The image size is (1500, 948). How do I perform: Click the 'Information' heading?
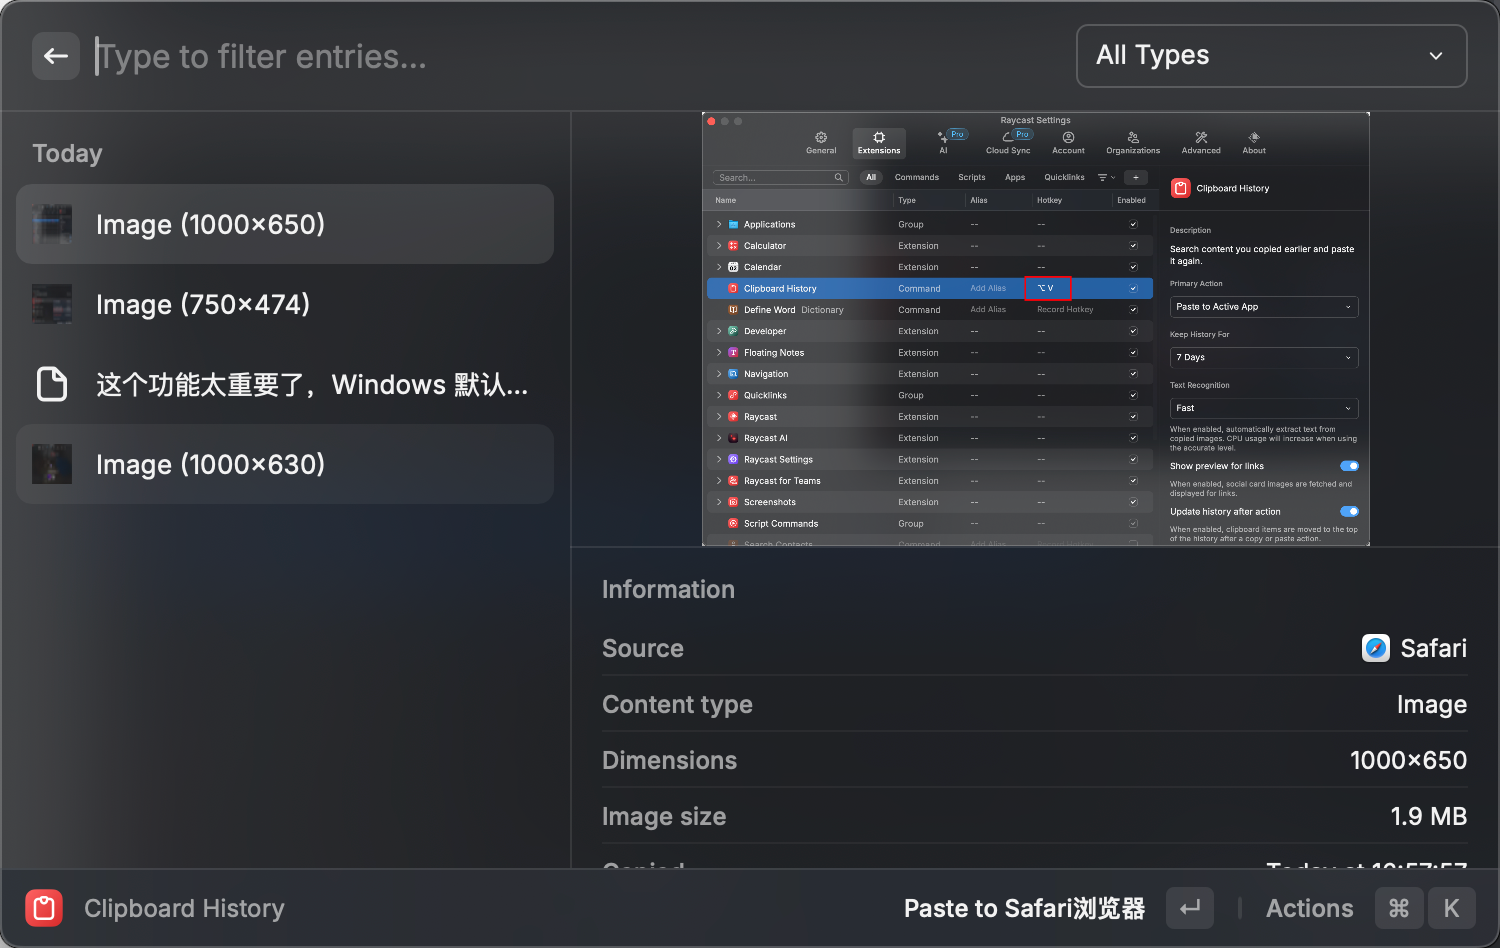tap(668, 589)
